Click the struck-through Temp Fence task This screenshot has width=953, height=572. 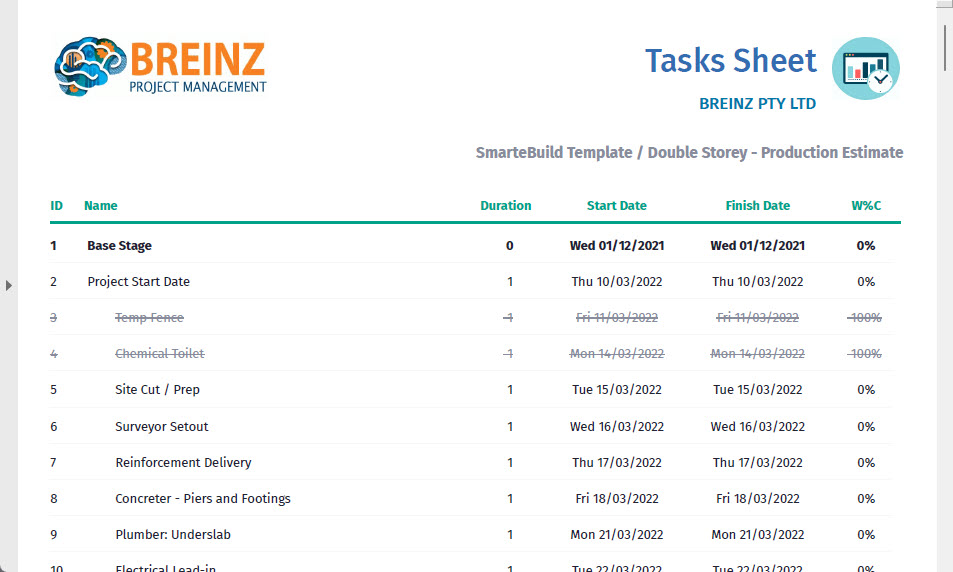(x=149, y=318)
